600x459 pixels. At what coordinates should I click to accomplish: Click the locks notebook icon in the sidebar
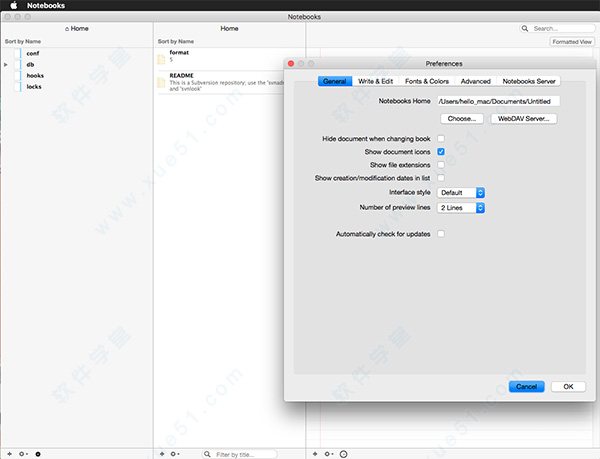18,86
